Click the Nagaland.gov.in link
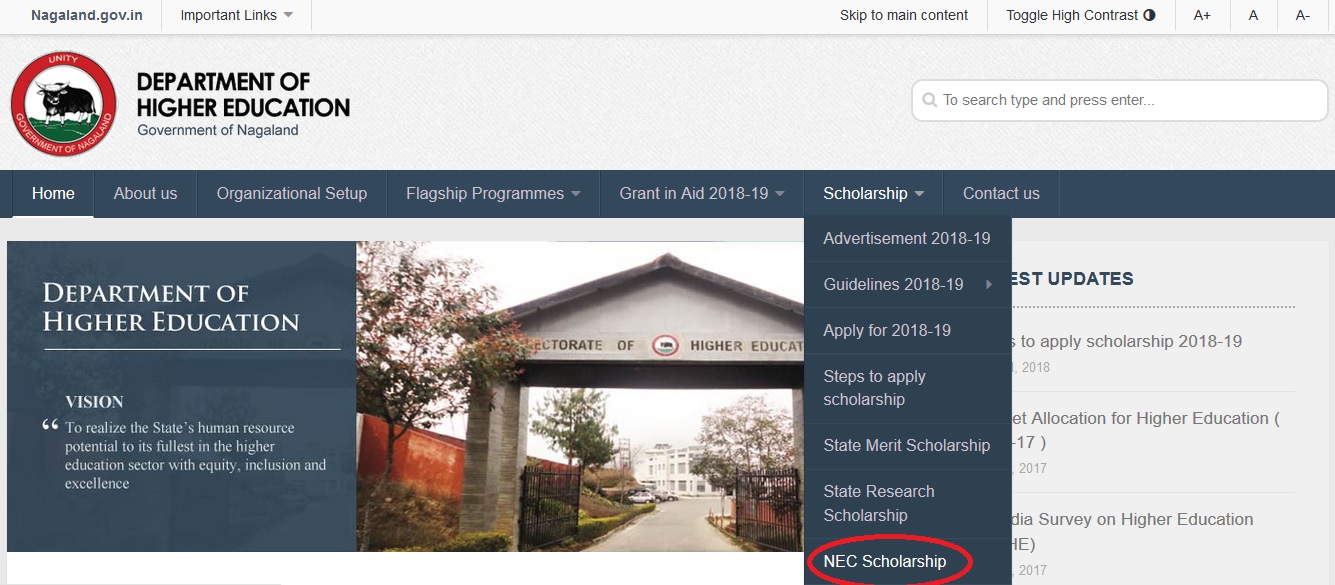 pyautogui.click(x=87, y=15)
